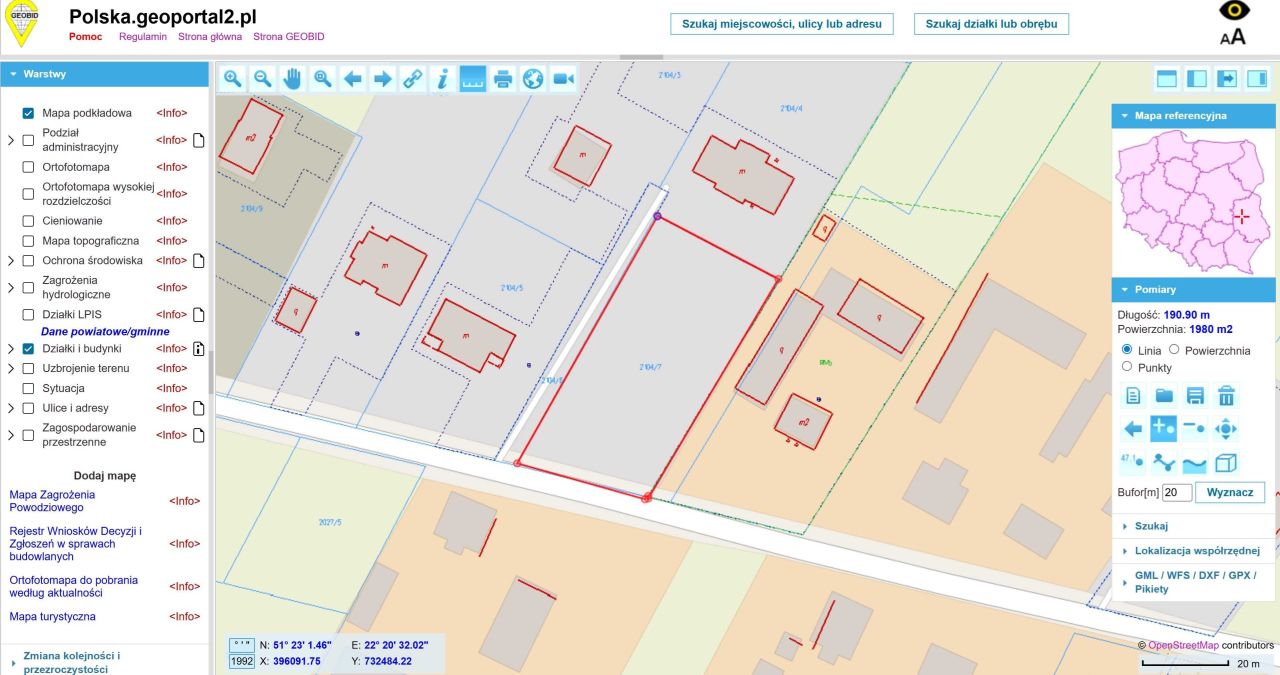Image resolution: width=1280 pixels, height=675 pixels.
Task: Click the panel arrow layout icon
Action: coord(1227,79)
